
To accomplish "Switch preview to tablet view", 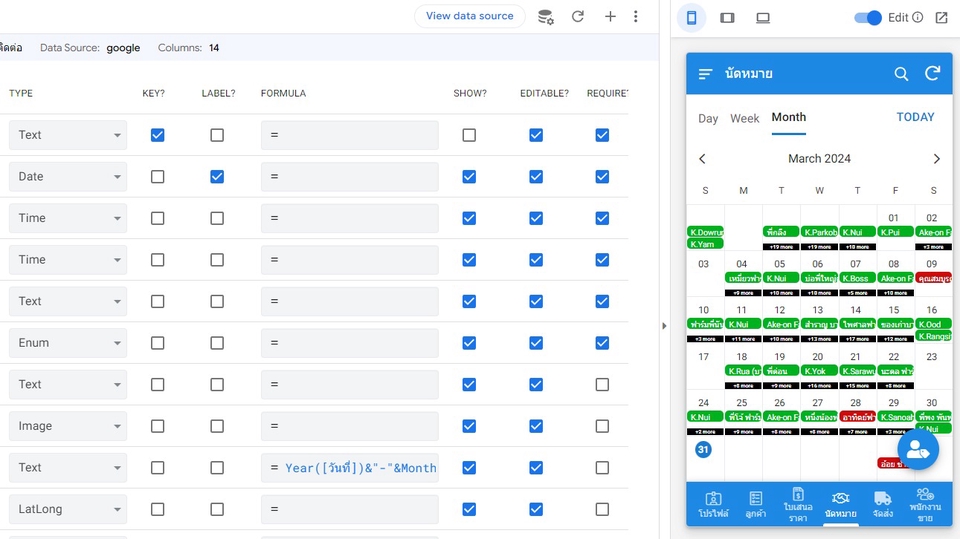I will point(727,18).
